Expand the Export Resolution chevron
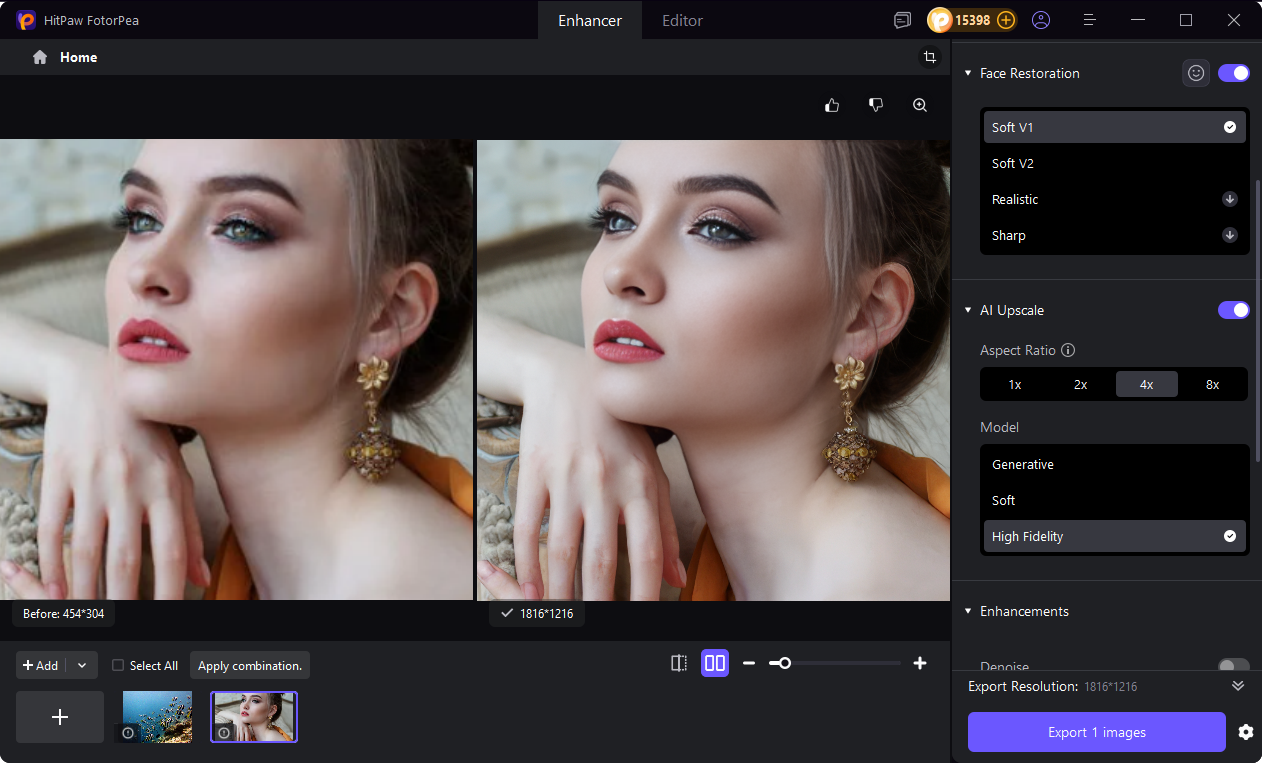Image resolution: width=1262 pixels, height=763 pixels. click(x=1237, y=686)
